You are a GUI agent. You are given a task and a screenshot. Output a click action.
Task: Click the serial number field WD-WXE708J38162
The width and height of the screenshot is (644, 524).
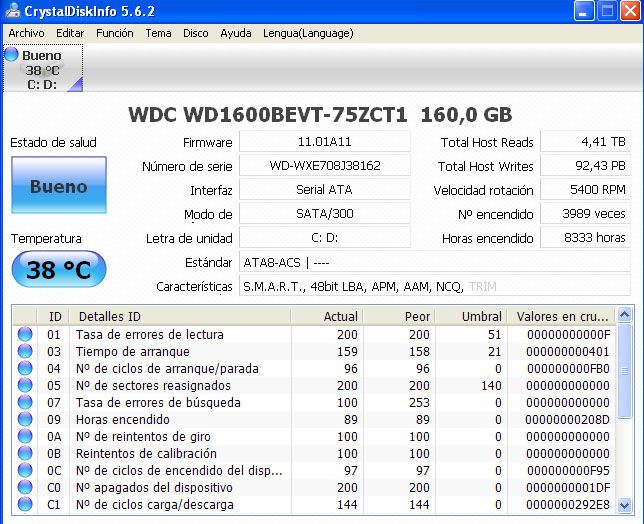(324, 165)
